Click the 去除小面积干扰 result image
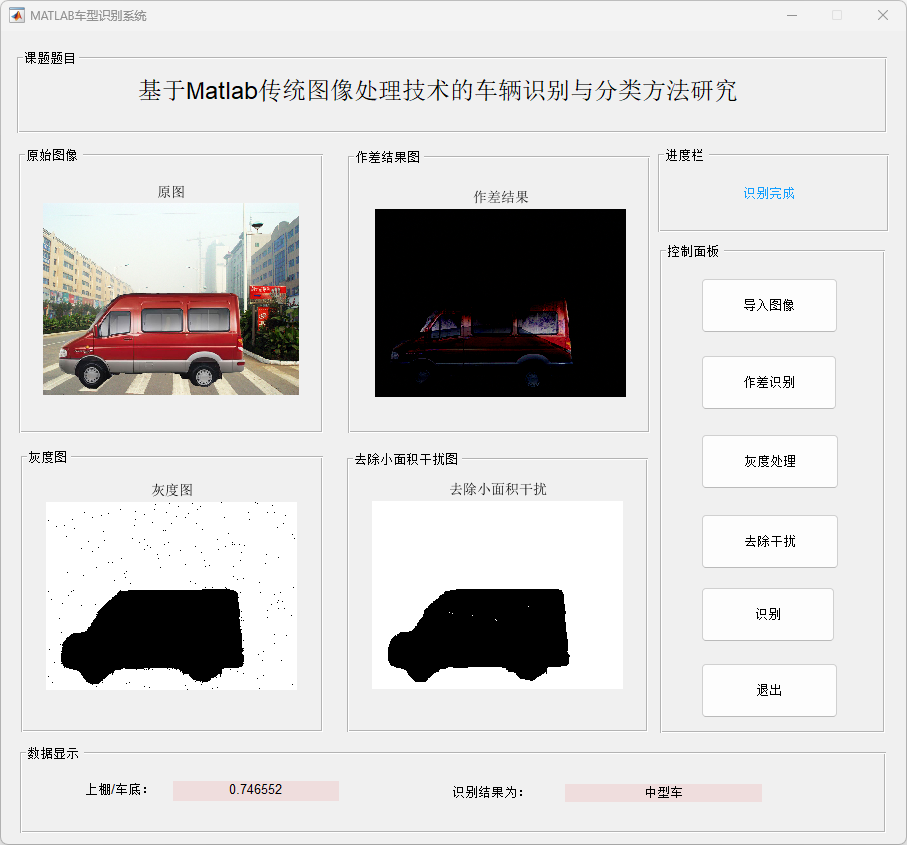 click(x=497, y=595)
